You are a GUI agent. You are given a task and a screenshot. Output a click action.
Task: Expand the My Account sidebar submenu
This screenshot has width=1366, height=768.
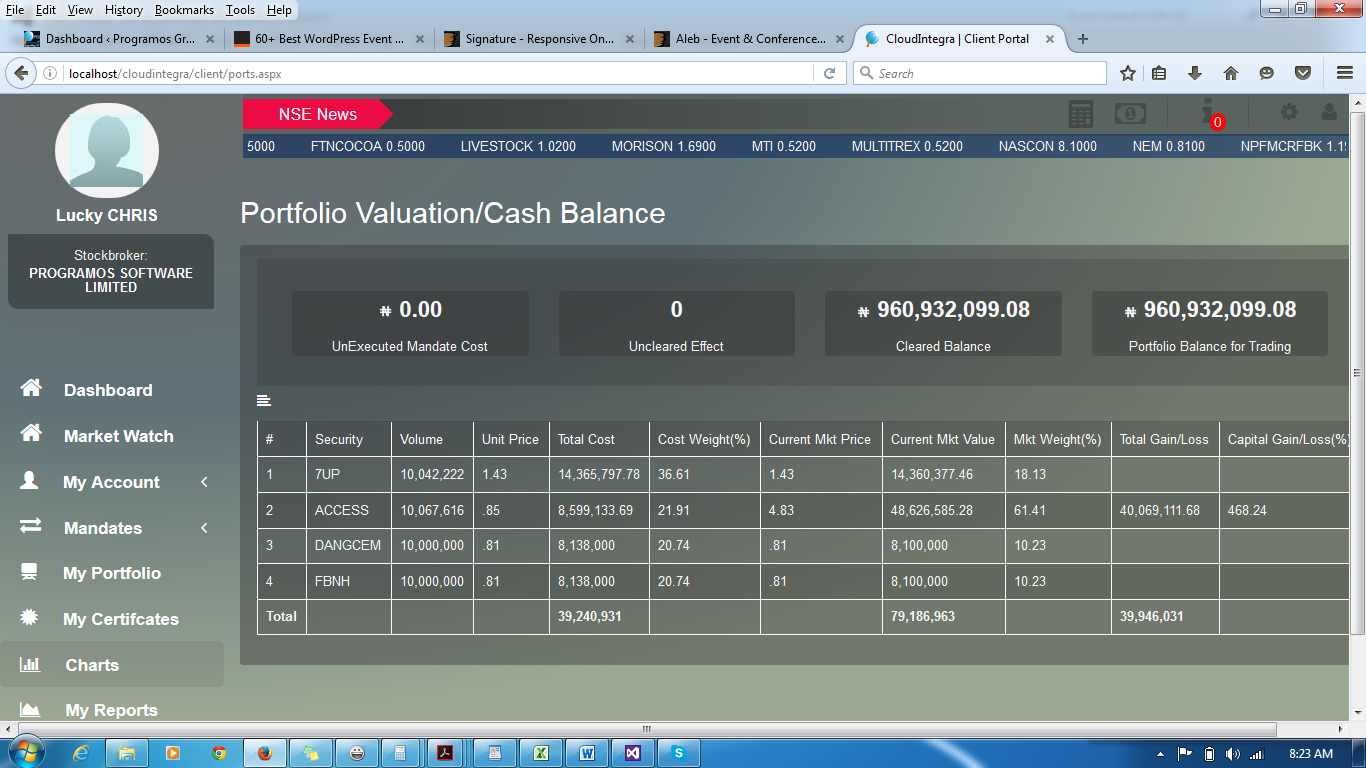coord(111,482)
